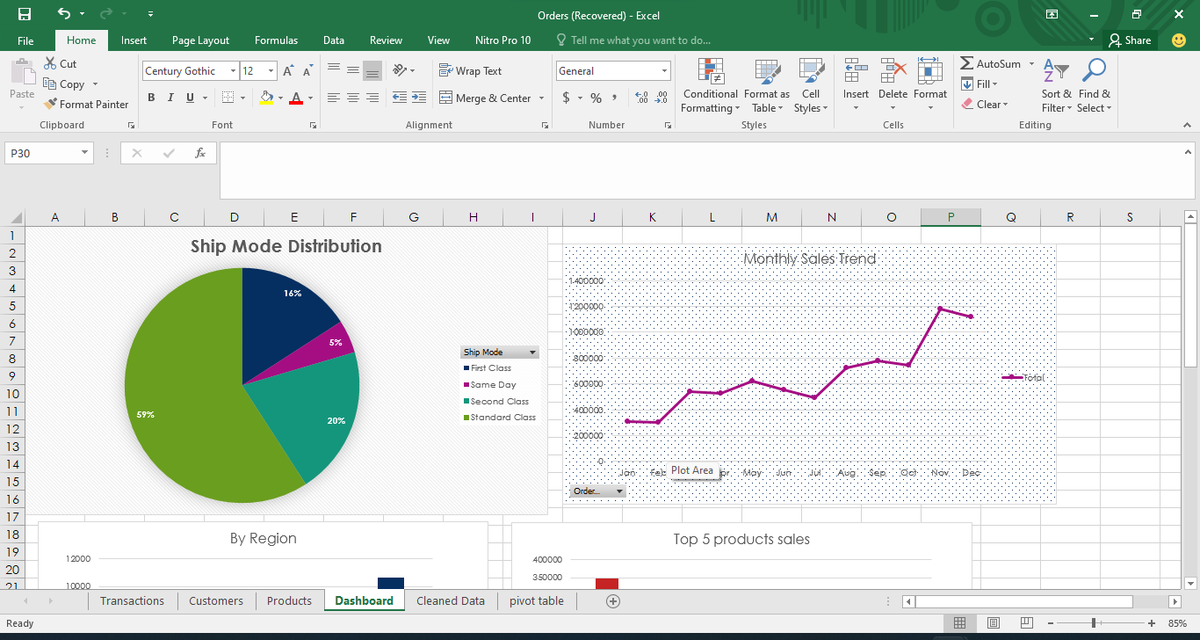Align text to the middle of cell

(351, 71)
